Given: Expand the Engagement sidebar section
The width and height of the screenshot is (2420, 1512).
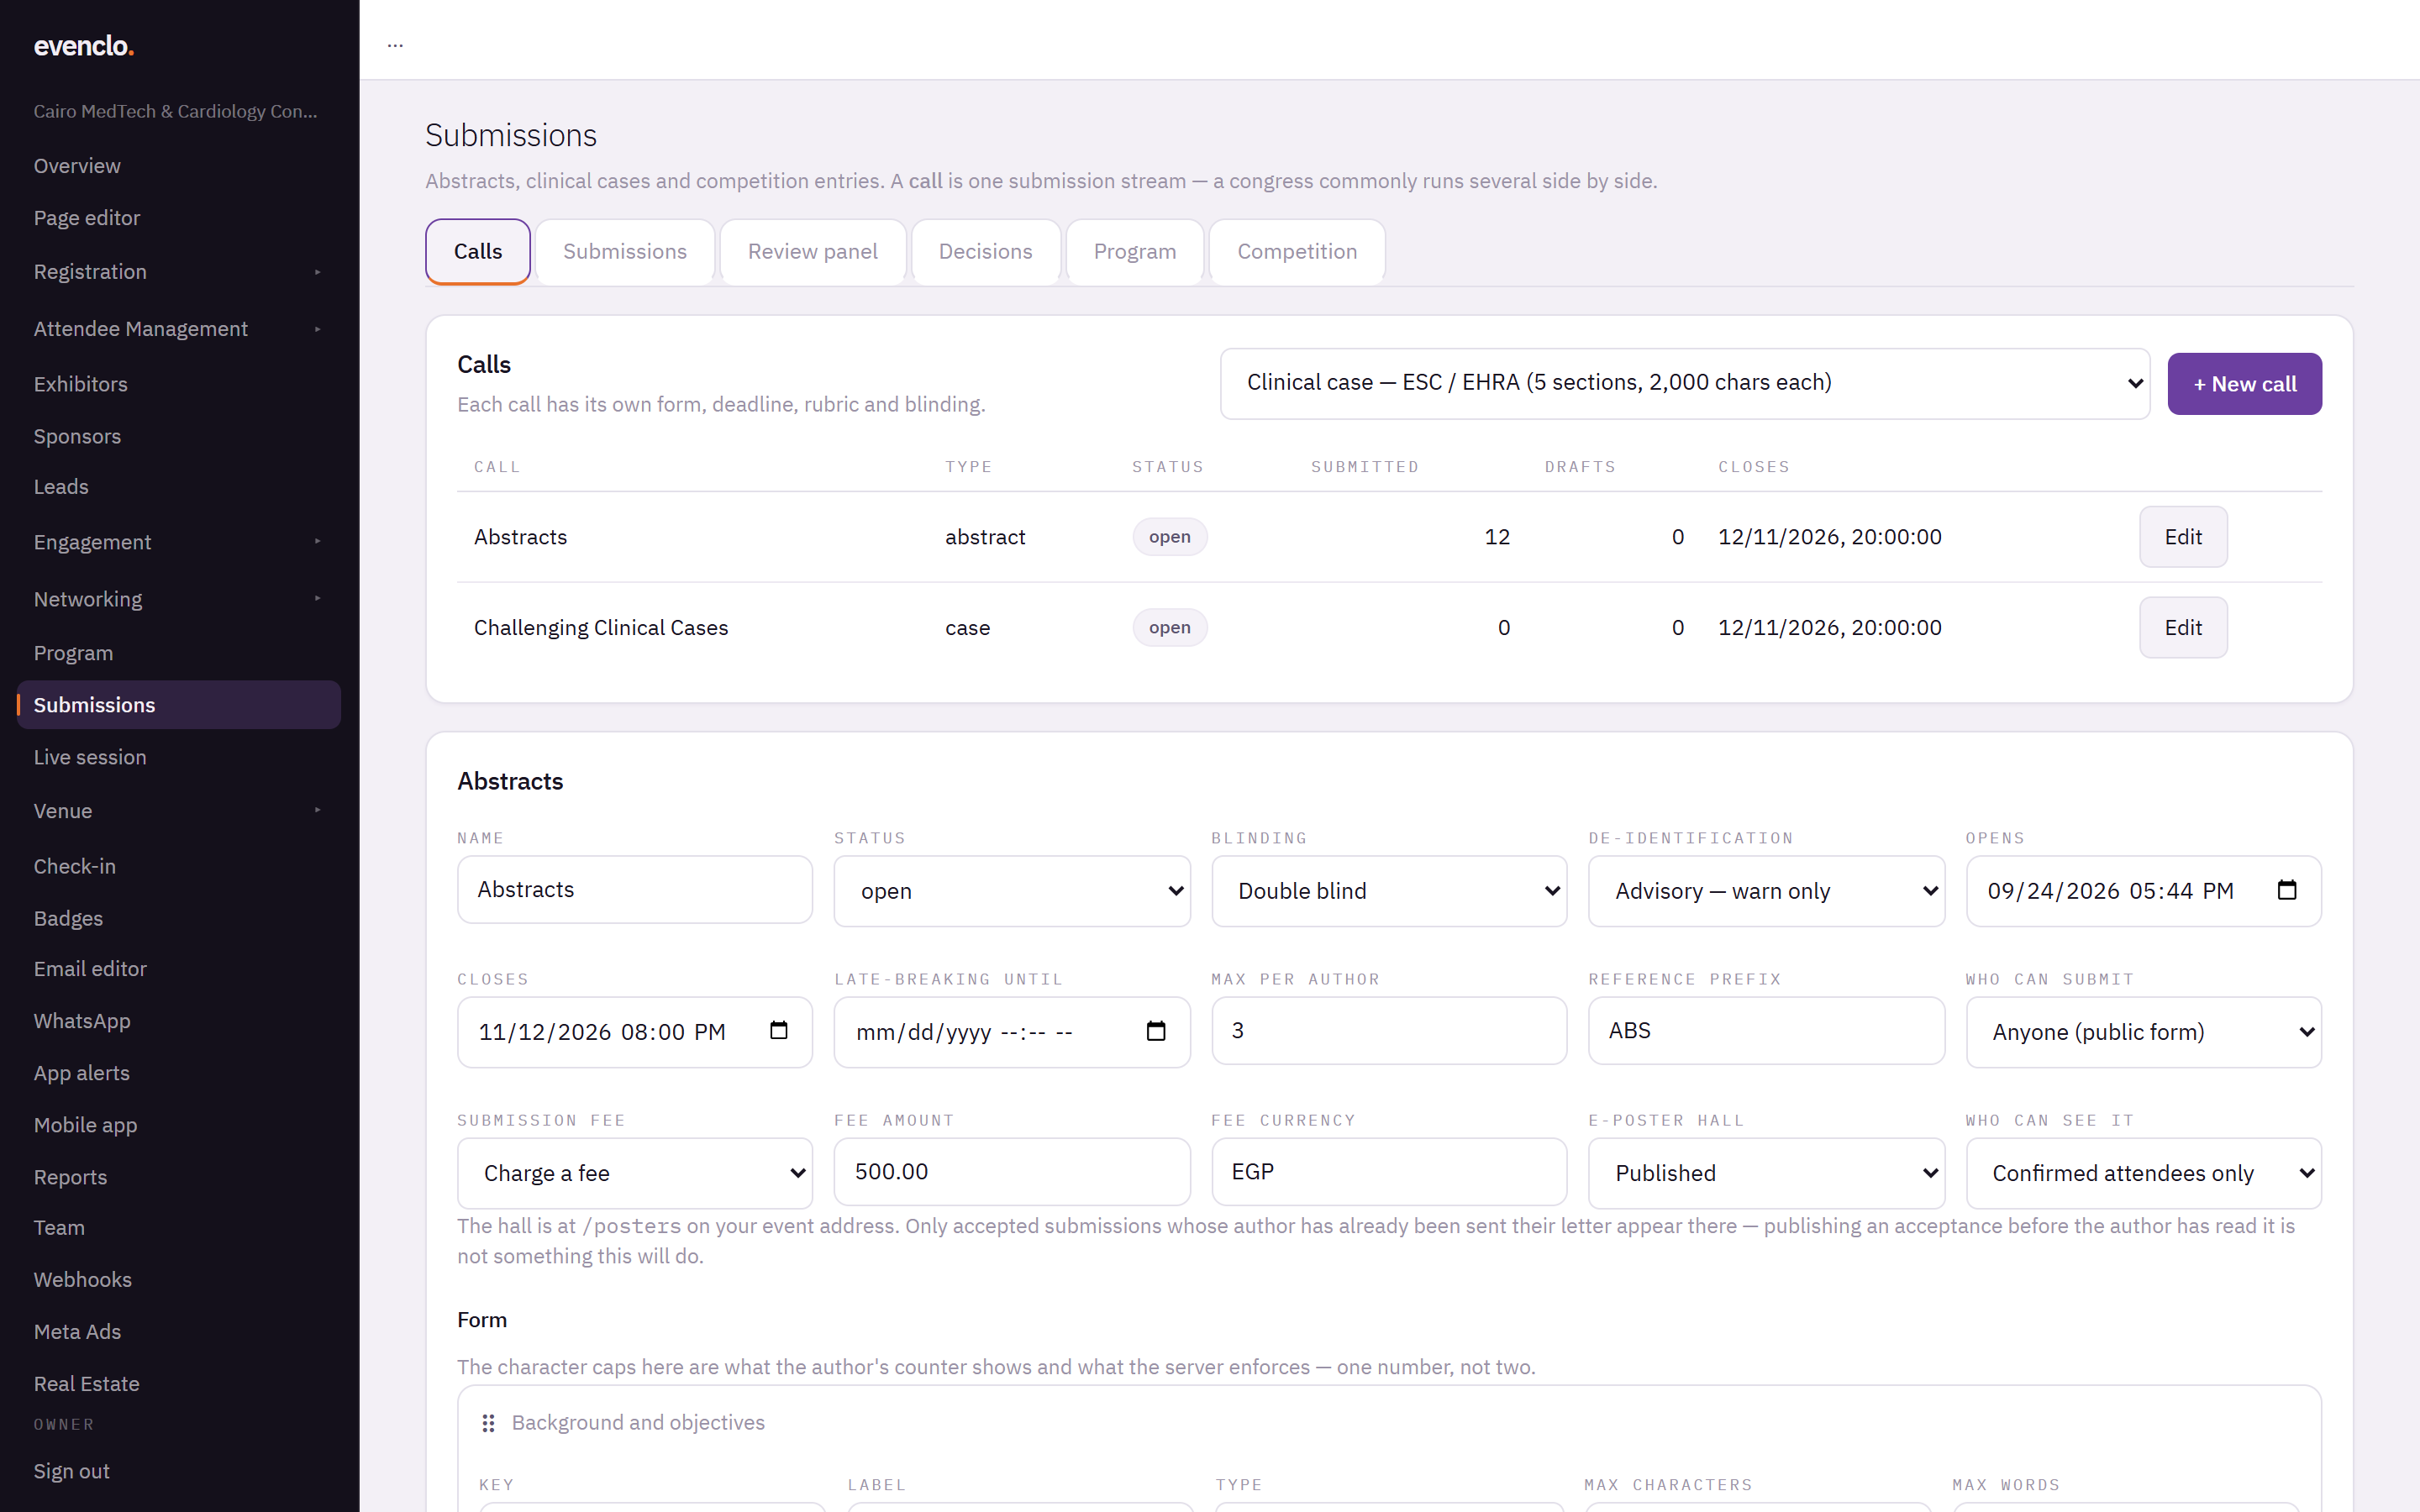Looking at the screenshot, I should 179,542.
